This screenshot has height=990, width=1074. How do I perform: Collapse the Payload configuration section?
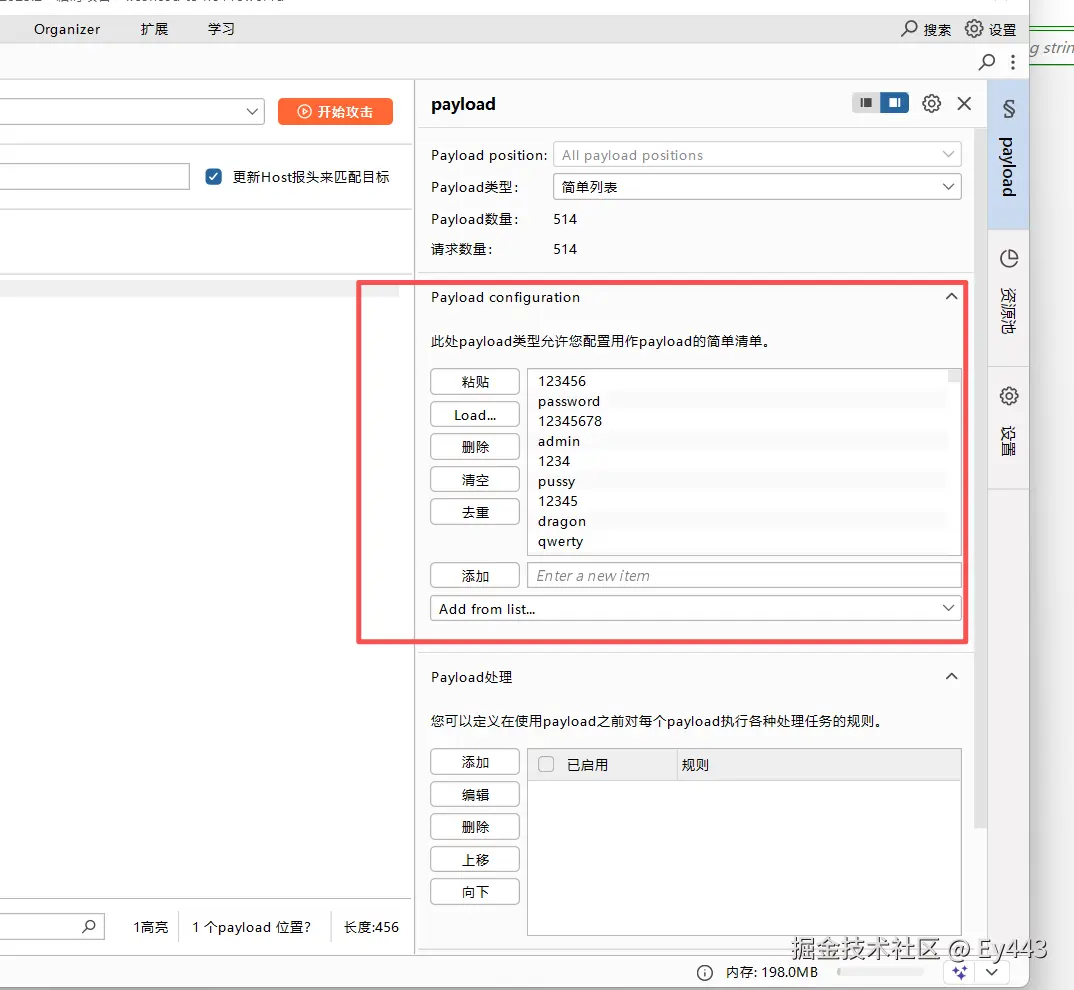pos(951,297)
